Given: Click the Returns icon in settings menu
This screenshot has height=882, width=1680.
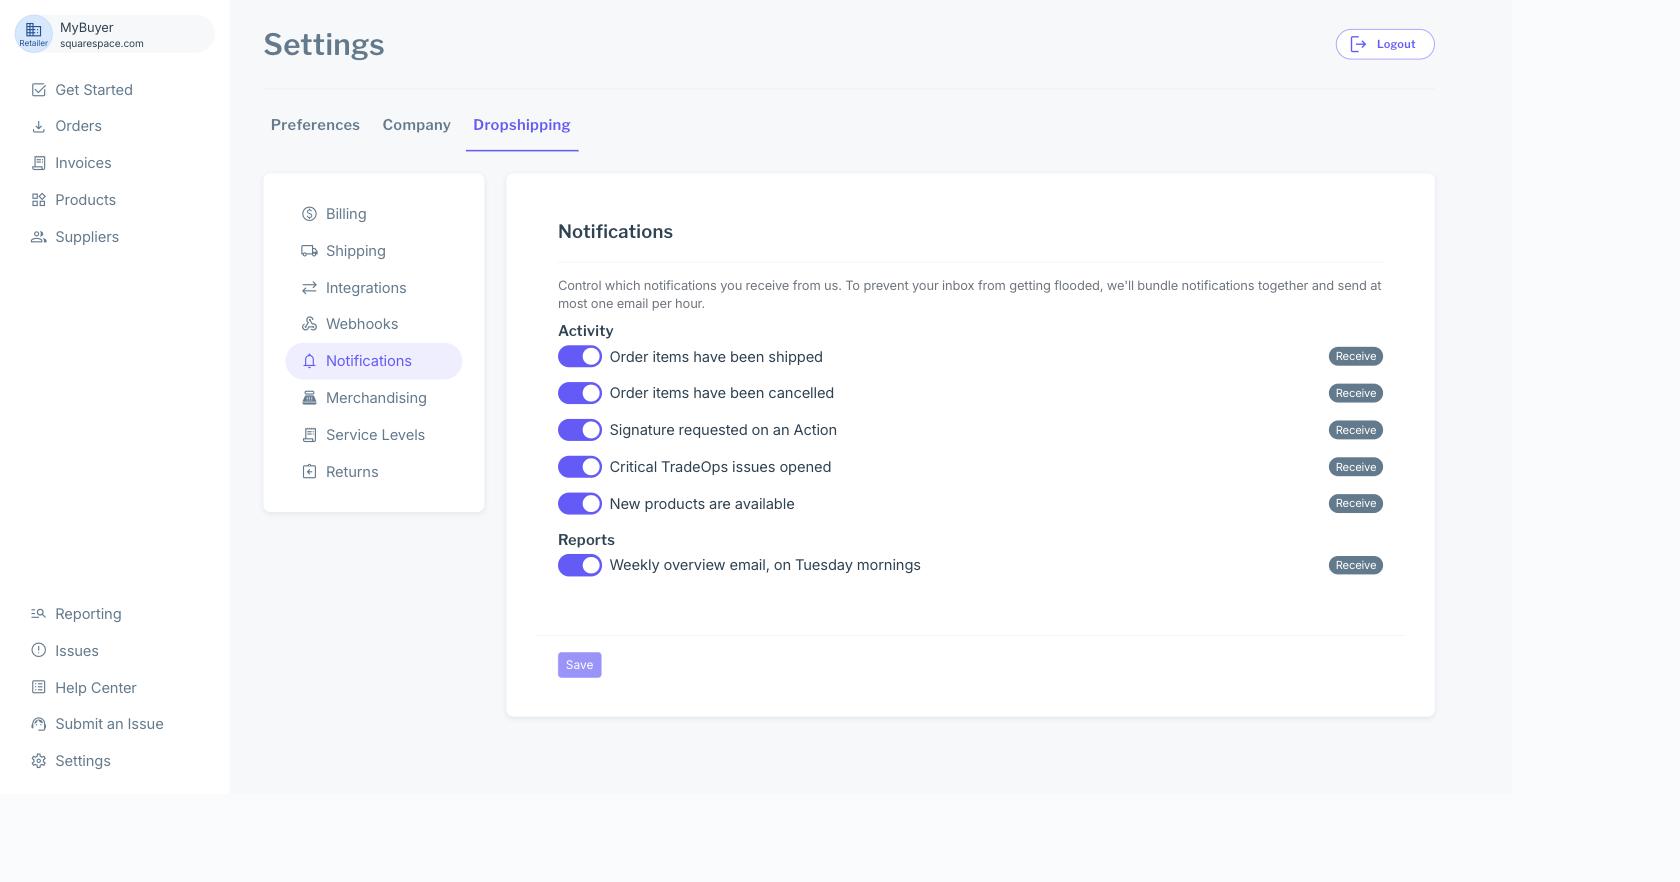Looking at the screenshot, I should (309, 472).
